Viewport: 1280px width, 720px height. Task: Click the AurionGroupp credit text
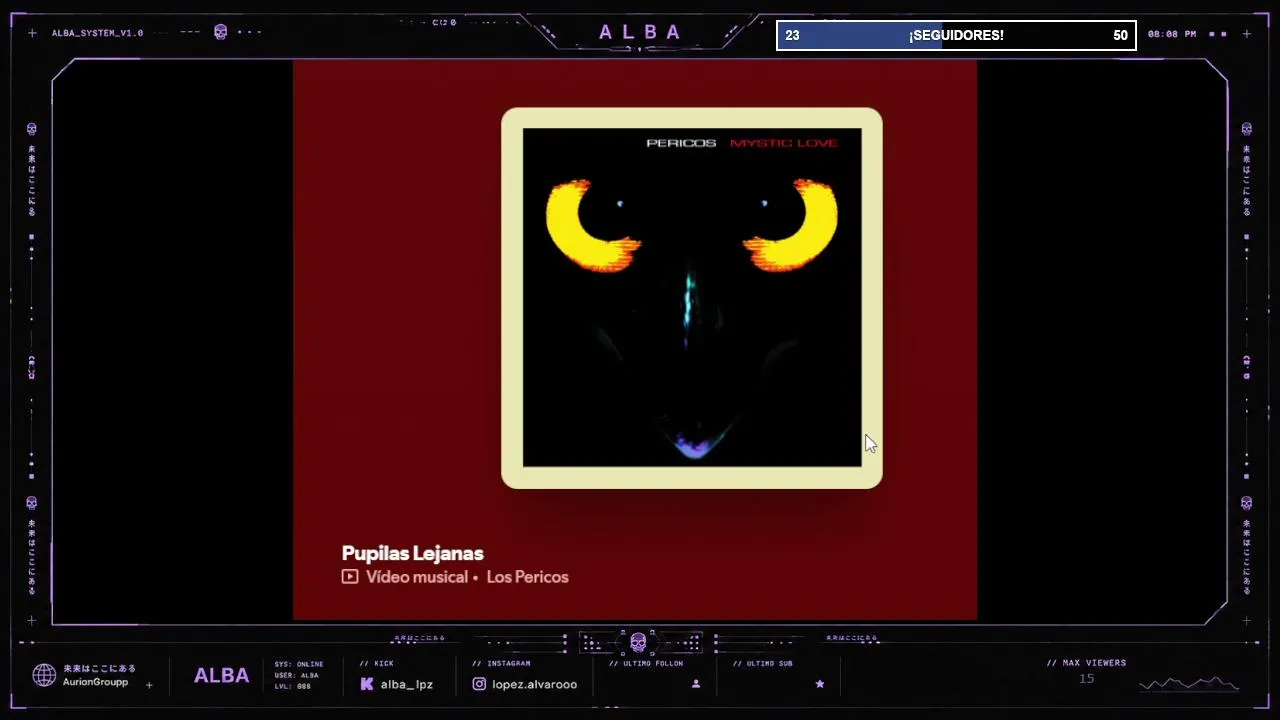coord(95,682)
